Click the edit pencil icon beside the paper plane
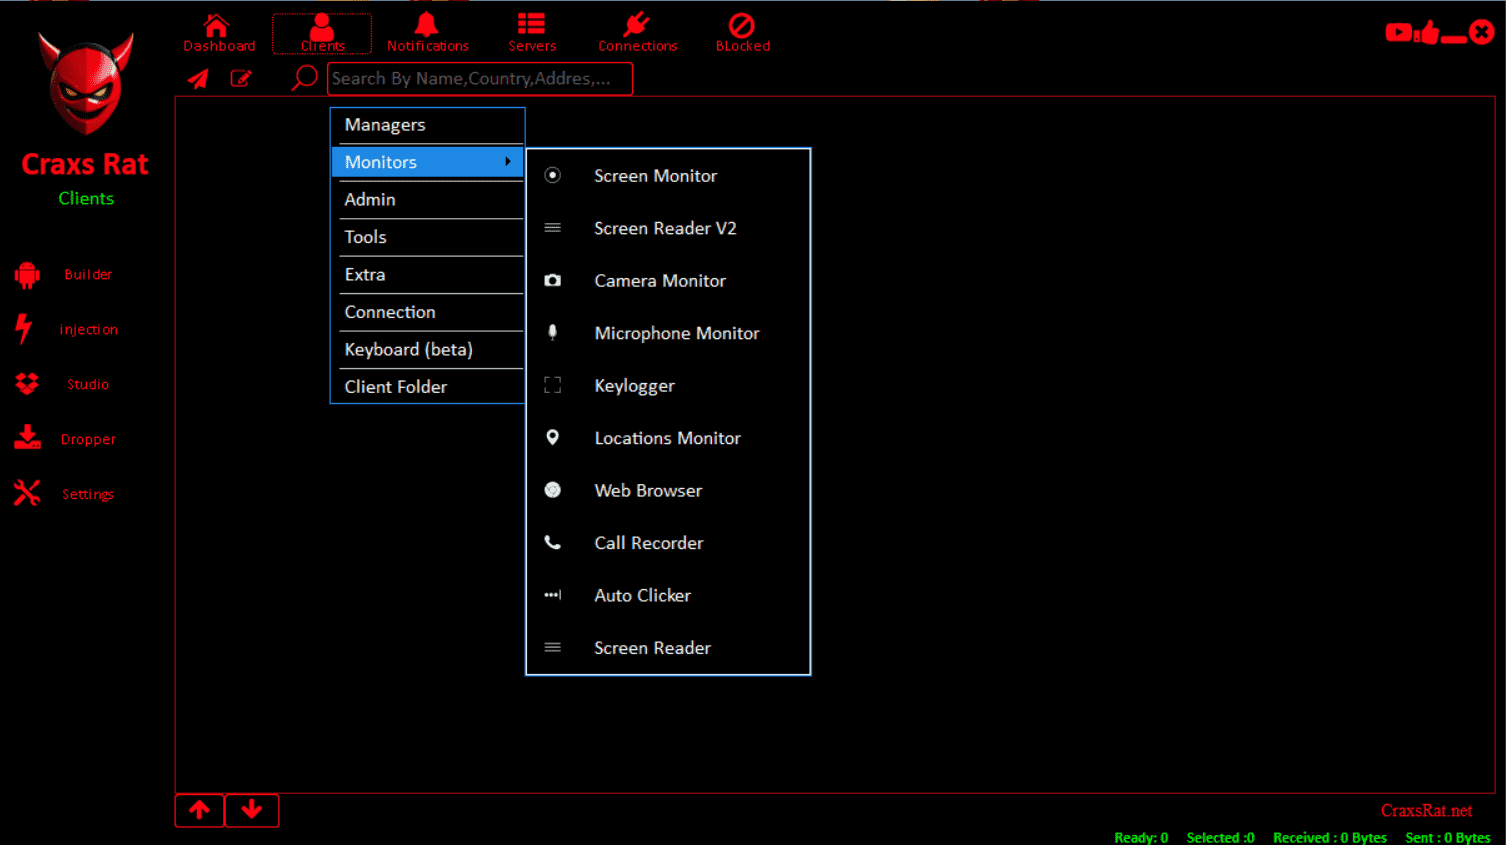The width and height of the screenshot is (1506, 845). [x=241, y=78]
